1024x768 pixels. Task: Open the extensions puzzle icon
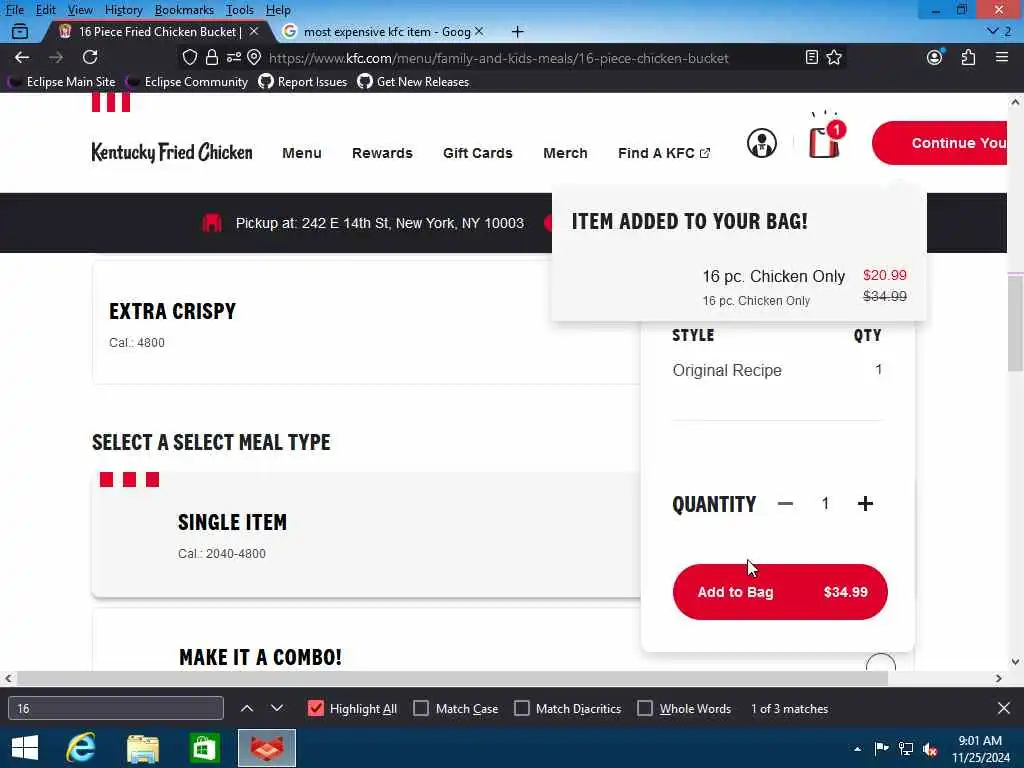[968, 57]
